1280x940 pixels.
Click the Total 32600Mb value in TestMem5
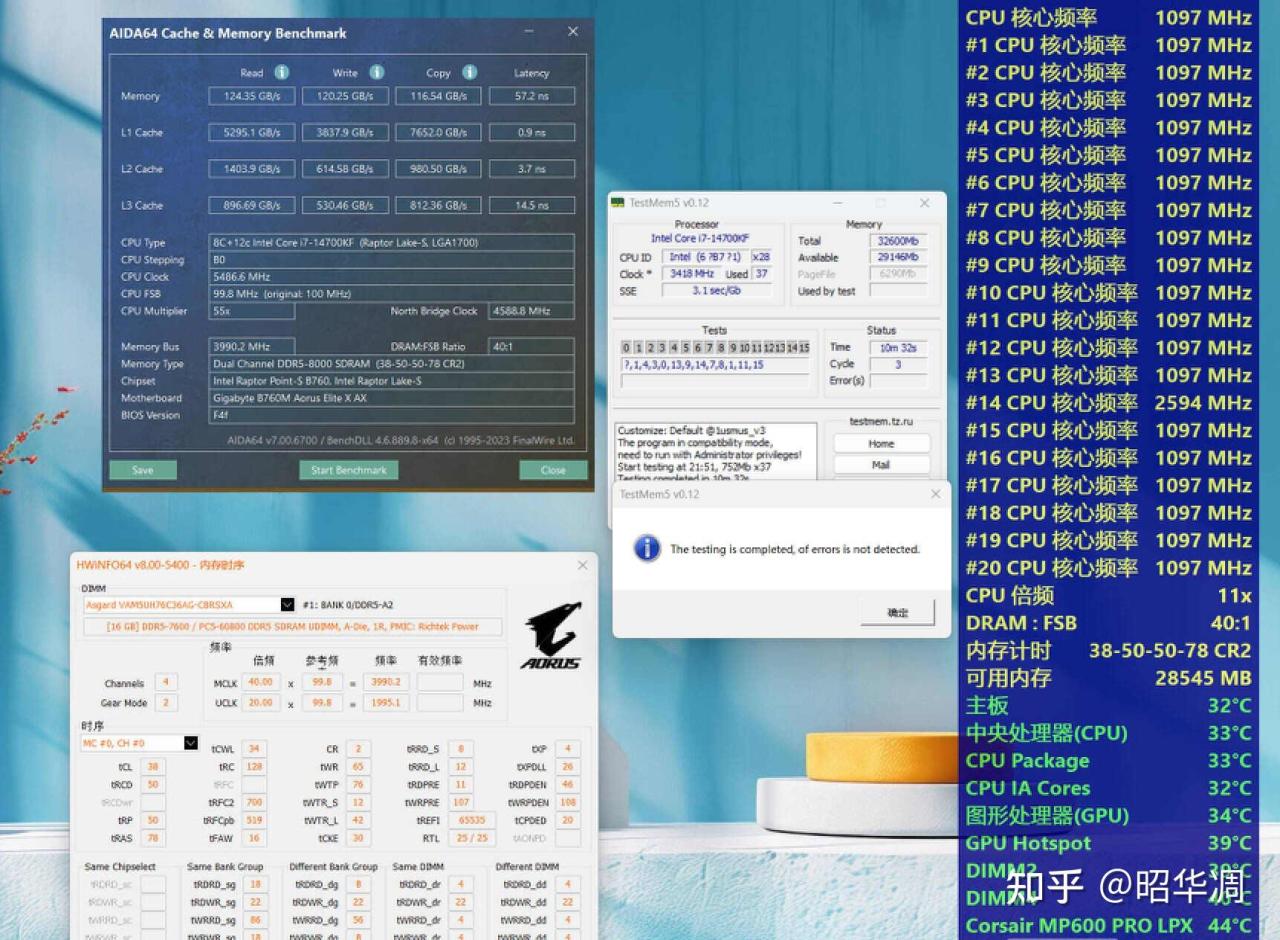[898, 241]
